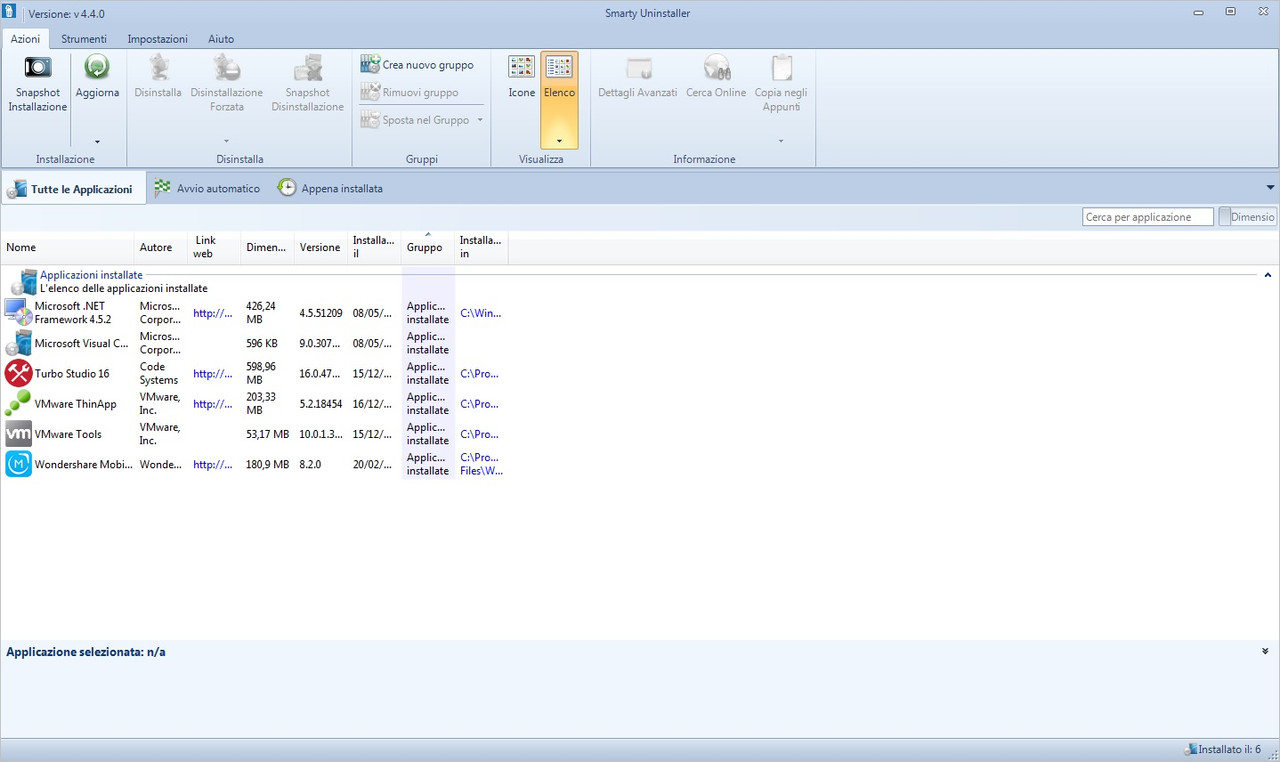Image resolution: width=1280 pixels, height=762 pixels.
Task: Open web link for Wondershare MobileGo
Action: click(x=213, y=465)
